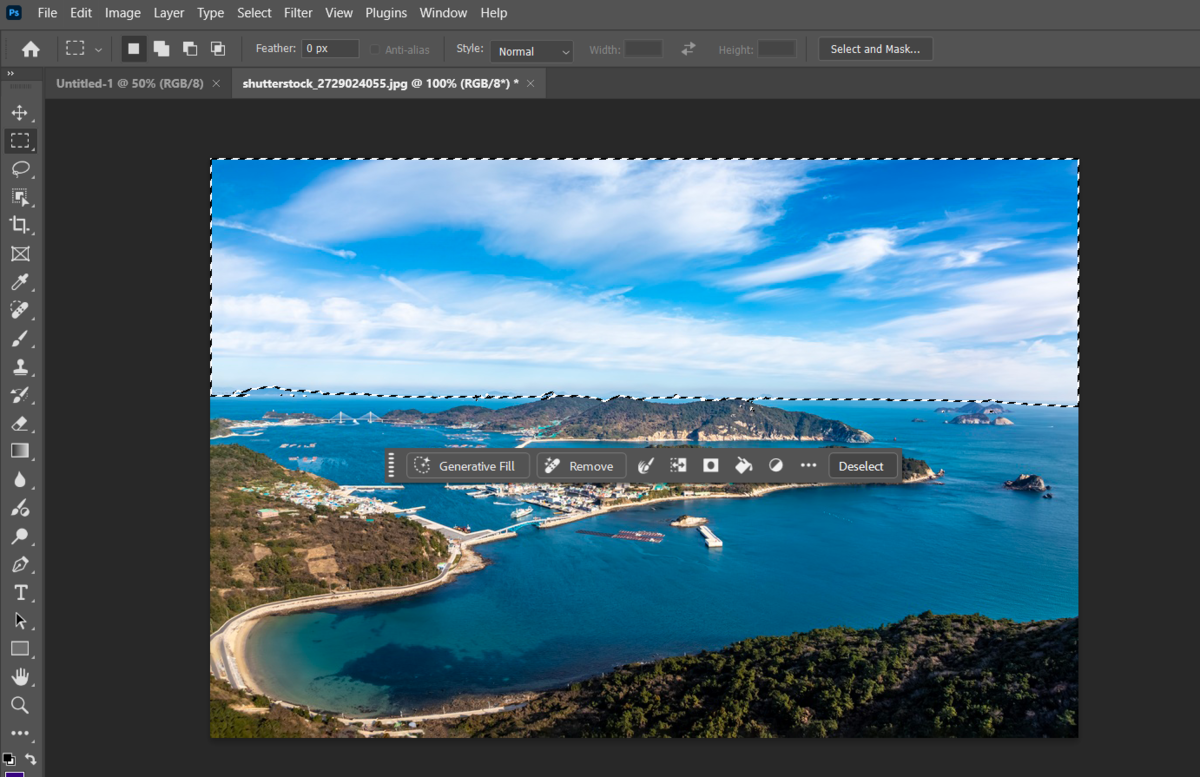
Task: Select the Dodge tool
Action: [x=20, y=537]
